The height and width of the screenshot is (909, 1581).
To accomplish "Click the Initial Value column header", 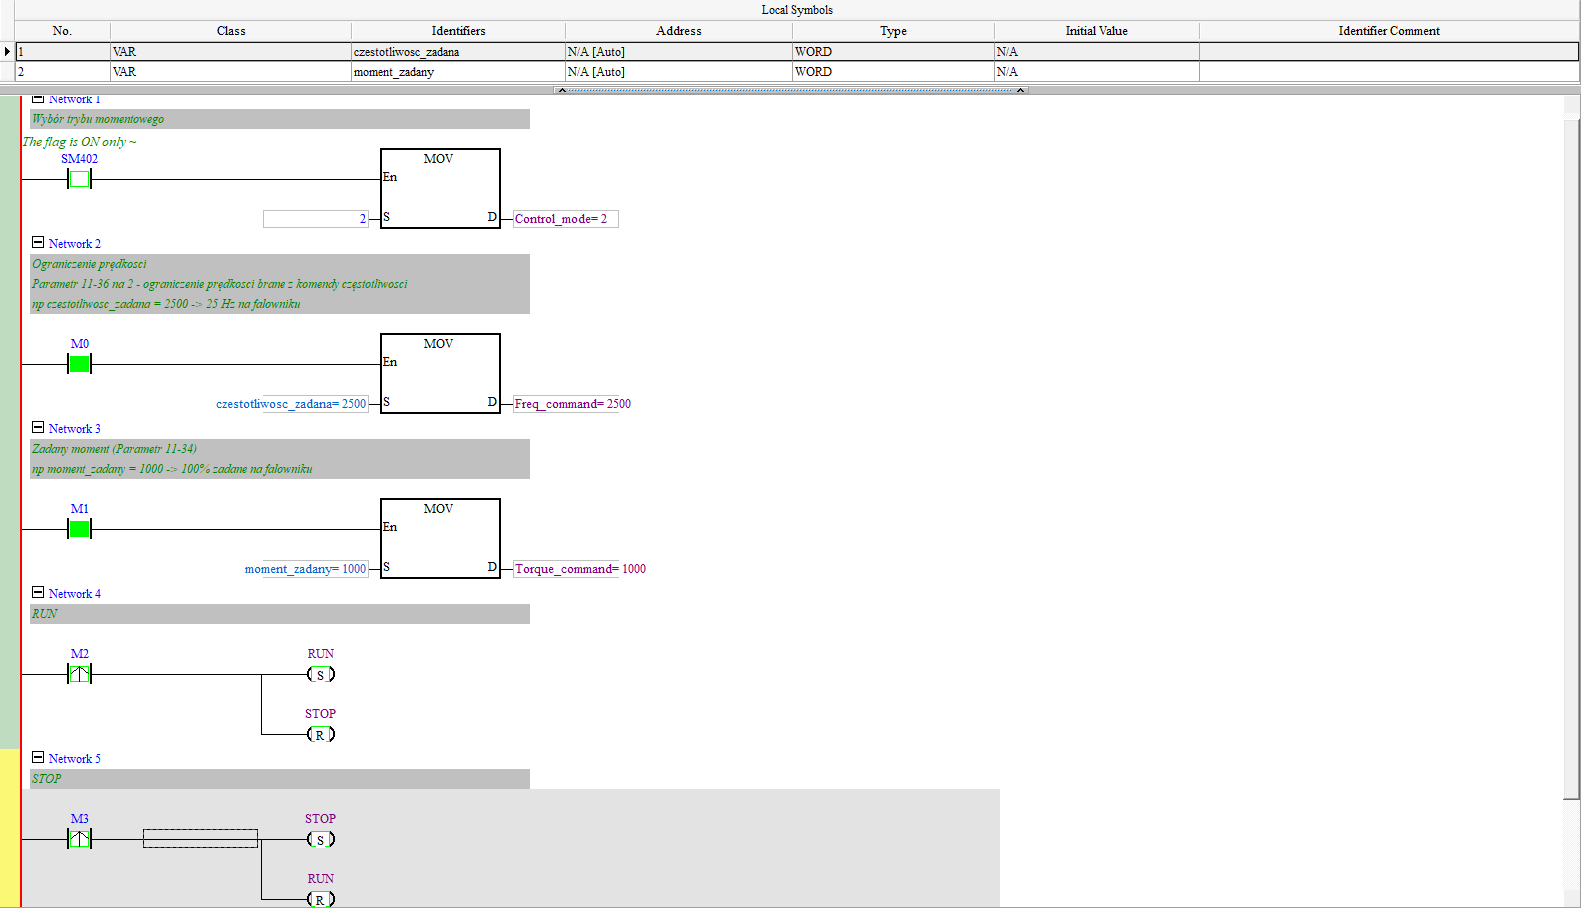I will [1096, 31].
